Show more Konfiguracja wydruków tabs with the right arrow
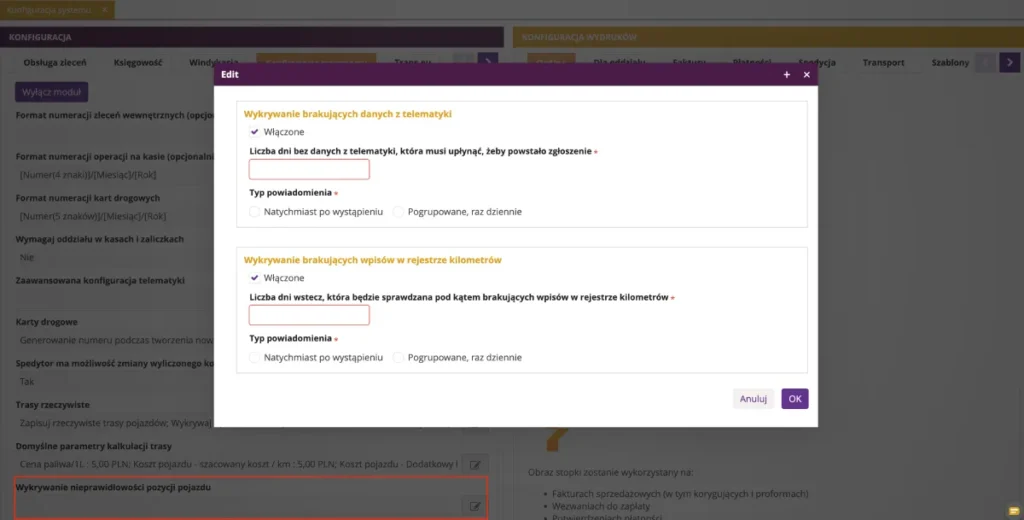Viewport: 1024px width, 520px height. [x=1010, y=63]
